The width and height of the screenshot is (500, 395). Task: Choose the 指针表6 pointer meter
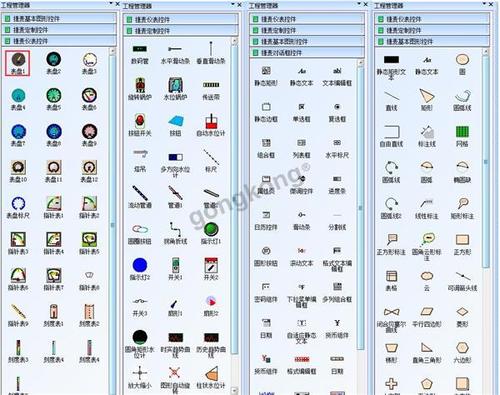[18, 279]
